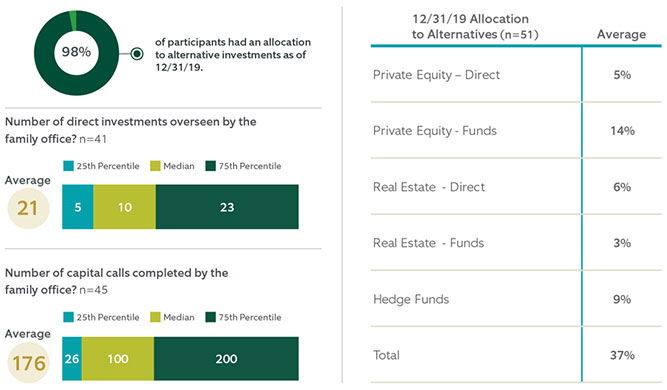
Task: Click the dark green bar labeled 23
Action: pos(227,207)
